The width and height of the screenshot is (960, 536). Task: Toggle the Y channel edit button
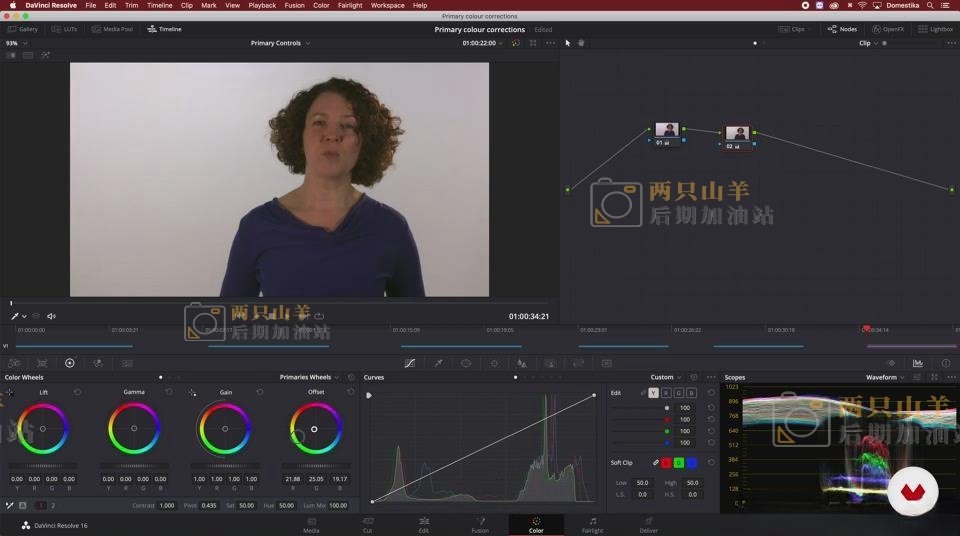[653, 393]
